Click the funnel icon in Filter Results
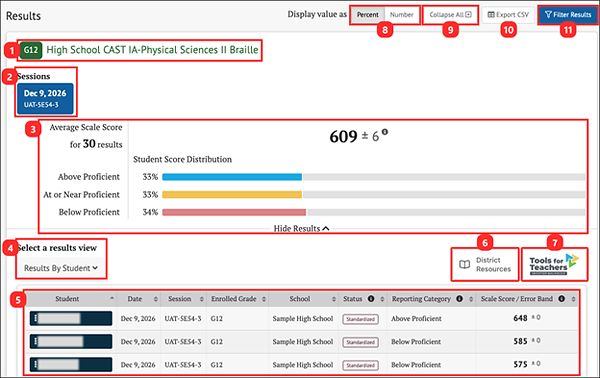 coord(548,15)
